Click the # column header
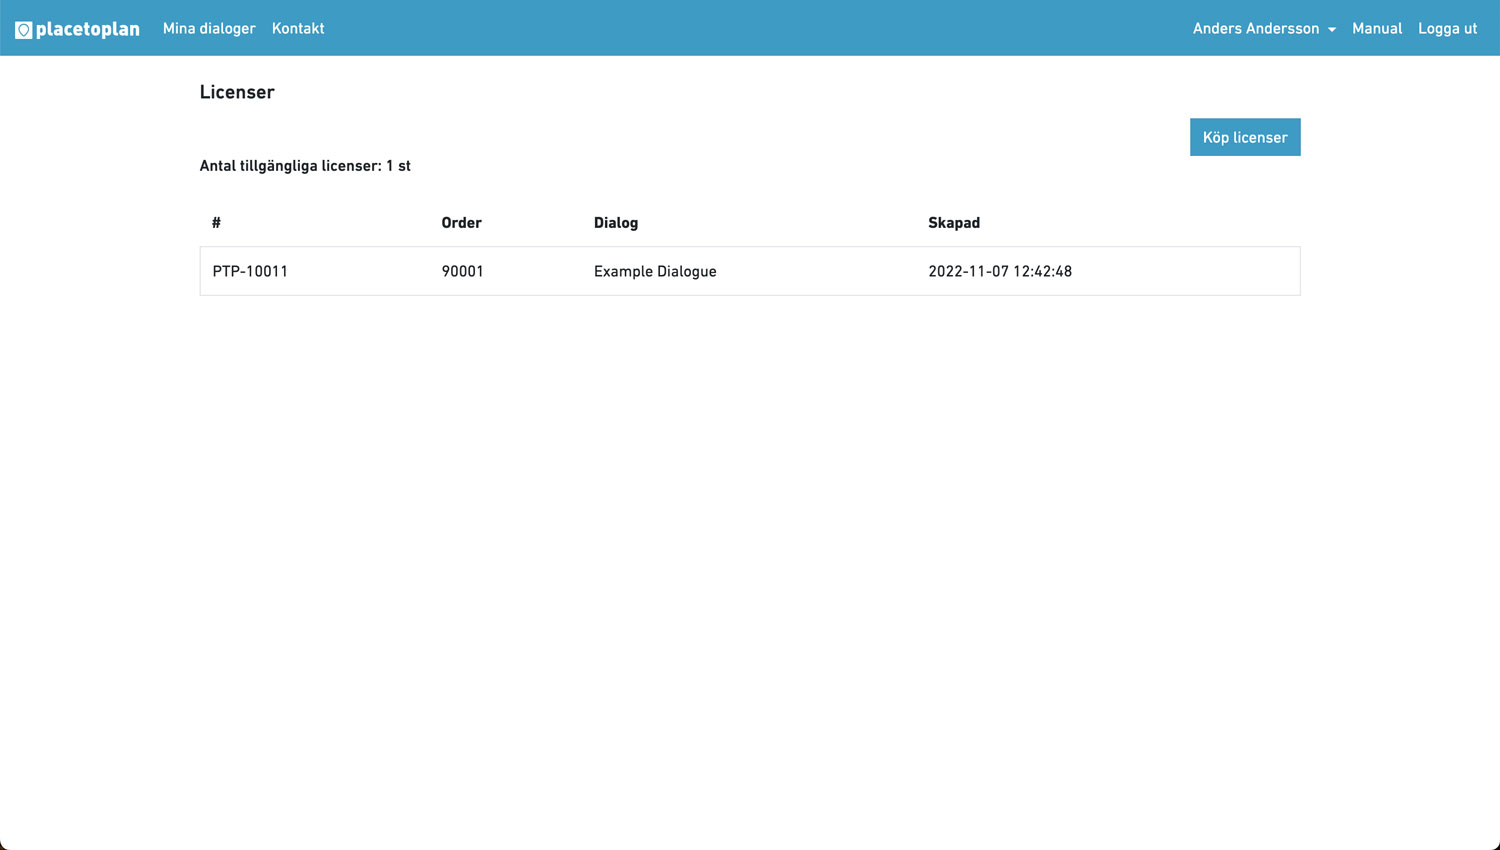Screen dimensions: 1500x850 [x=216, y=223]
